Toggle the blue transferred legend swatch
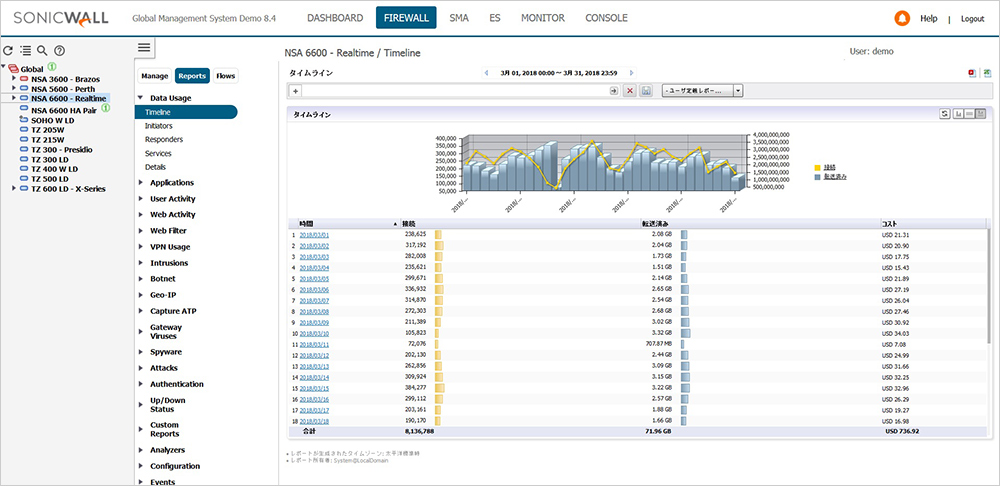 click(x=818, y=176)
